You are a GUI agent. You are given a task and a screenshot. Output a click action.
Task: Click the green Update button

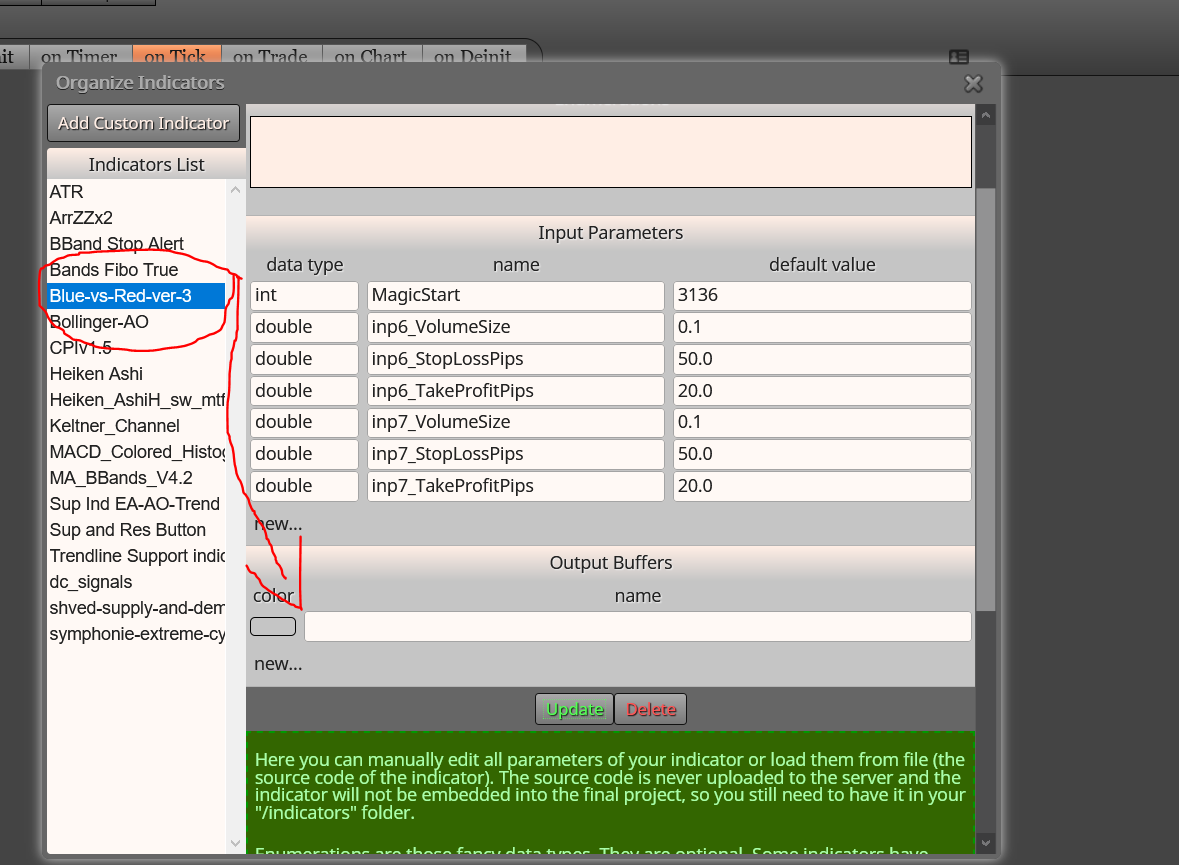pyautogui.click(x=574, y=709)
